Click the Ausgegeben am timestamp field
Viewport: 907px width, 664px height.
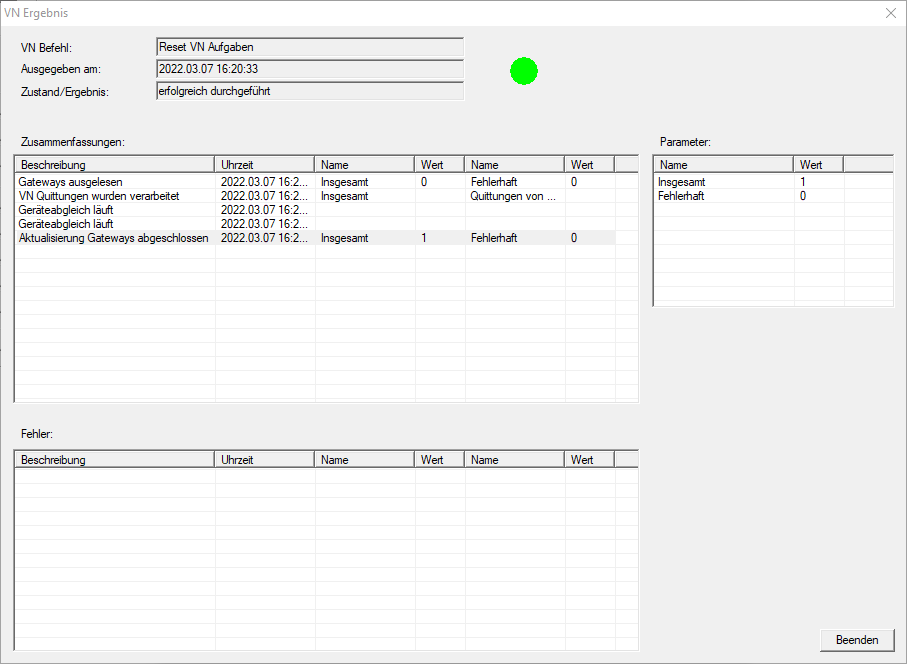coord(310,69)
